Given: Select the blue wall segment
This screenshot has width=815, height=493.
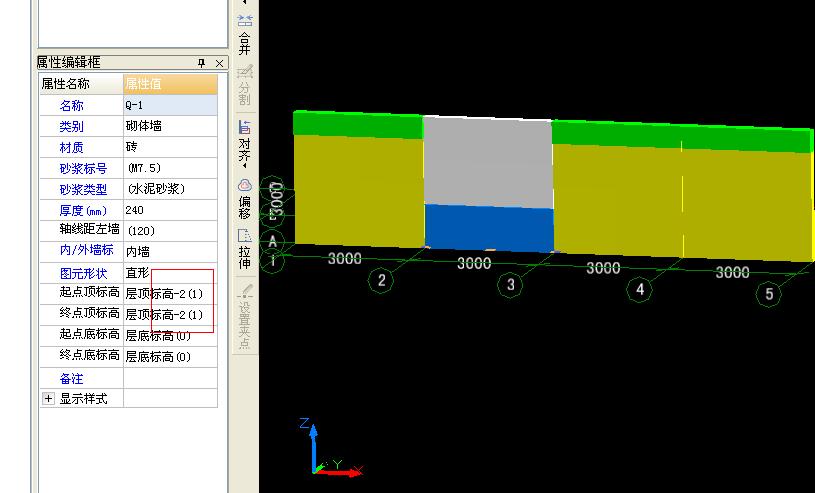Looking at the screenshot, I should point(489,228).
